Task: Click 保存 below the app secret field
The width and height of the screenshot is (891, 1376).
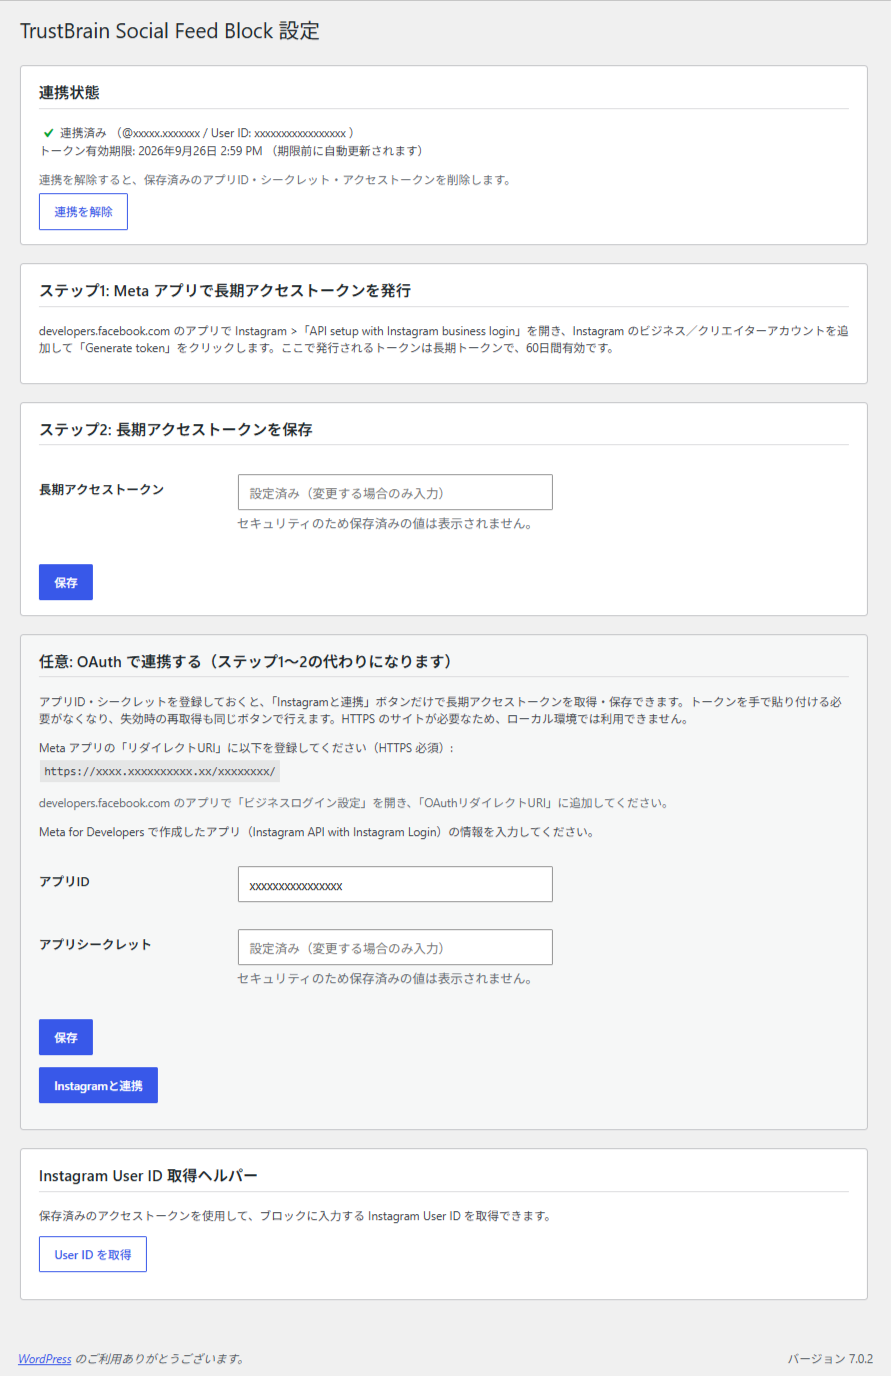Action: click(x=66, y=1037)
